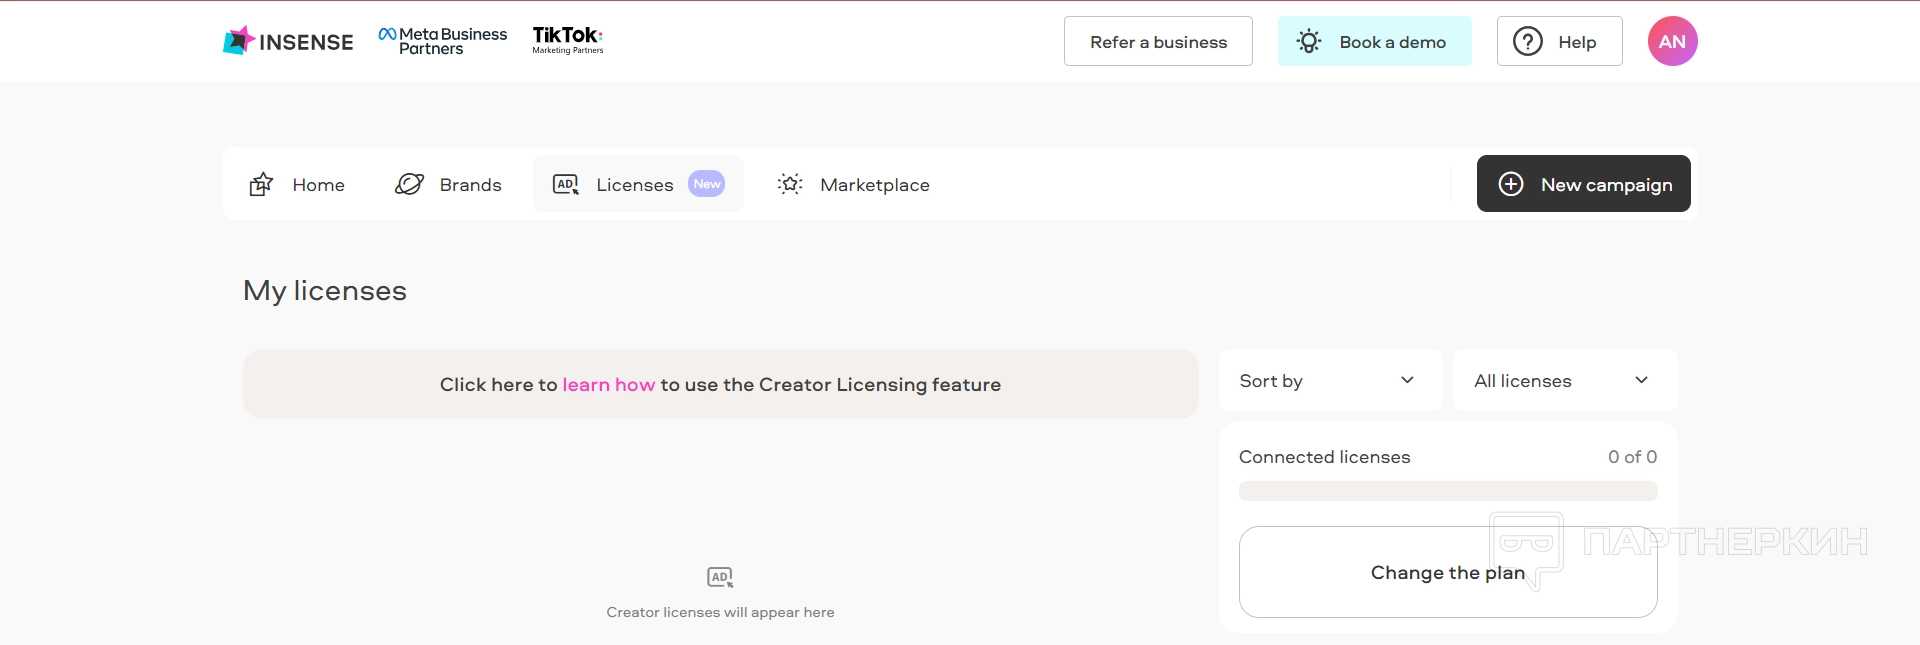Switch to the Marketplace tab
This screenshot has width=1920, height=645.
[874, 185]
